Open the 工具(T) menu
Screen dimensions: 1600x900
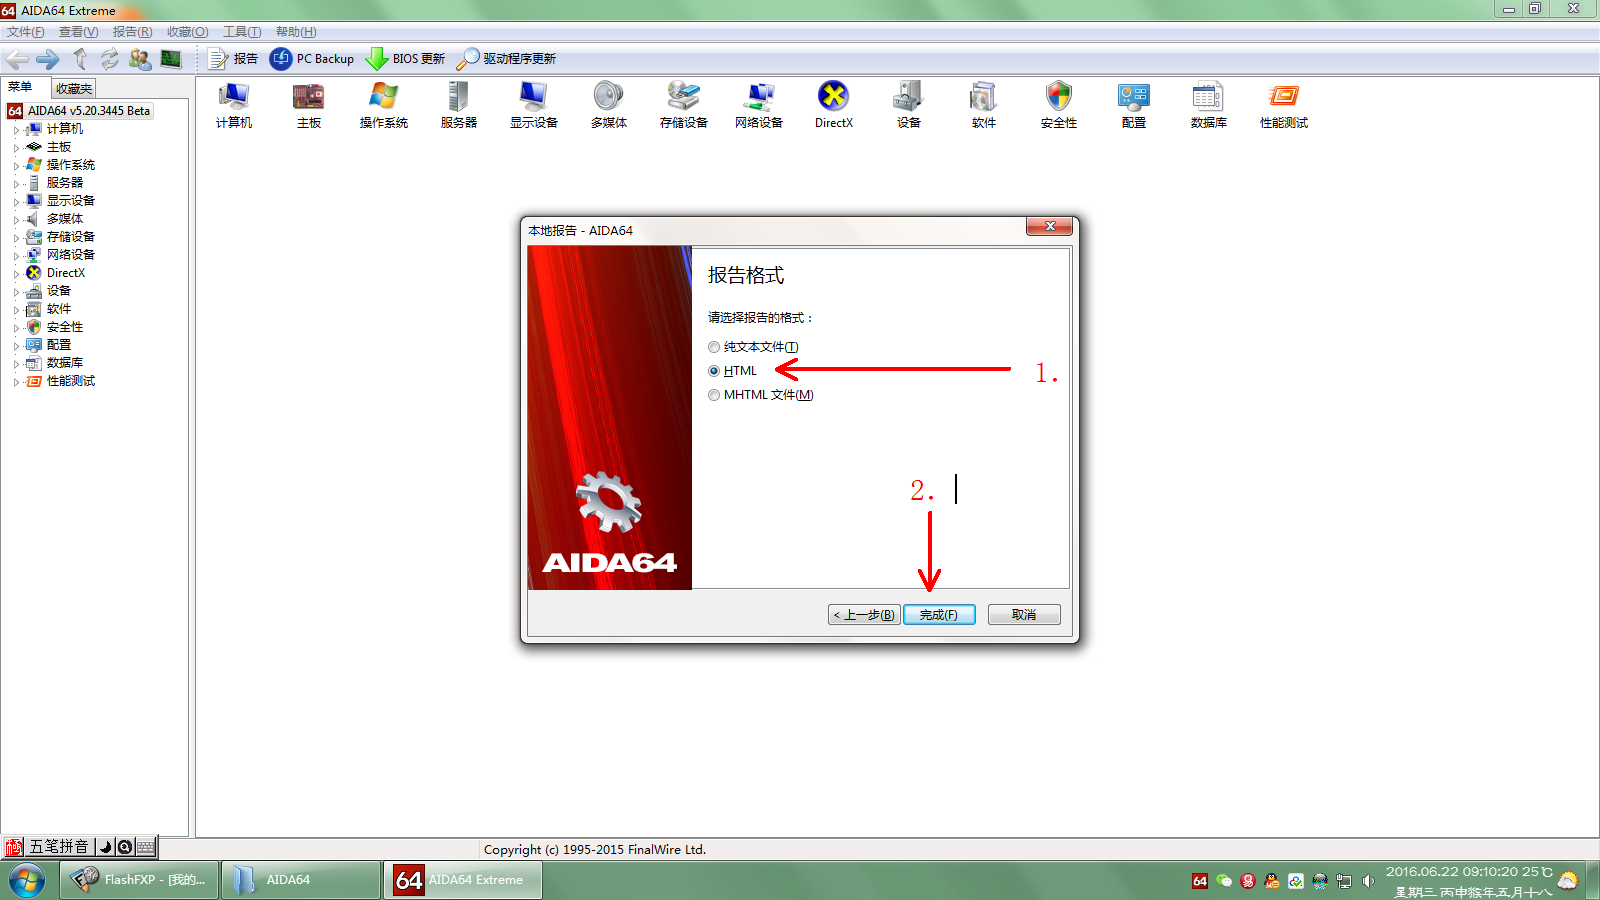coord(241,32)
